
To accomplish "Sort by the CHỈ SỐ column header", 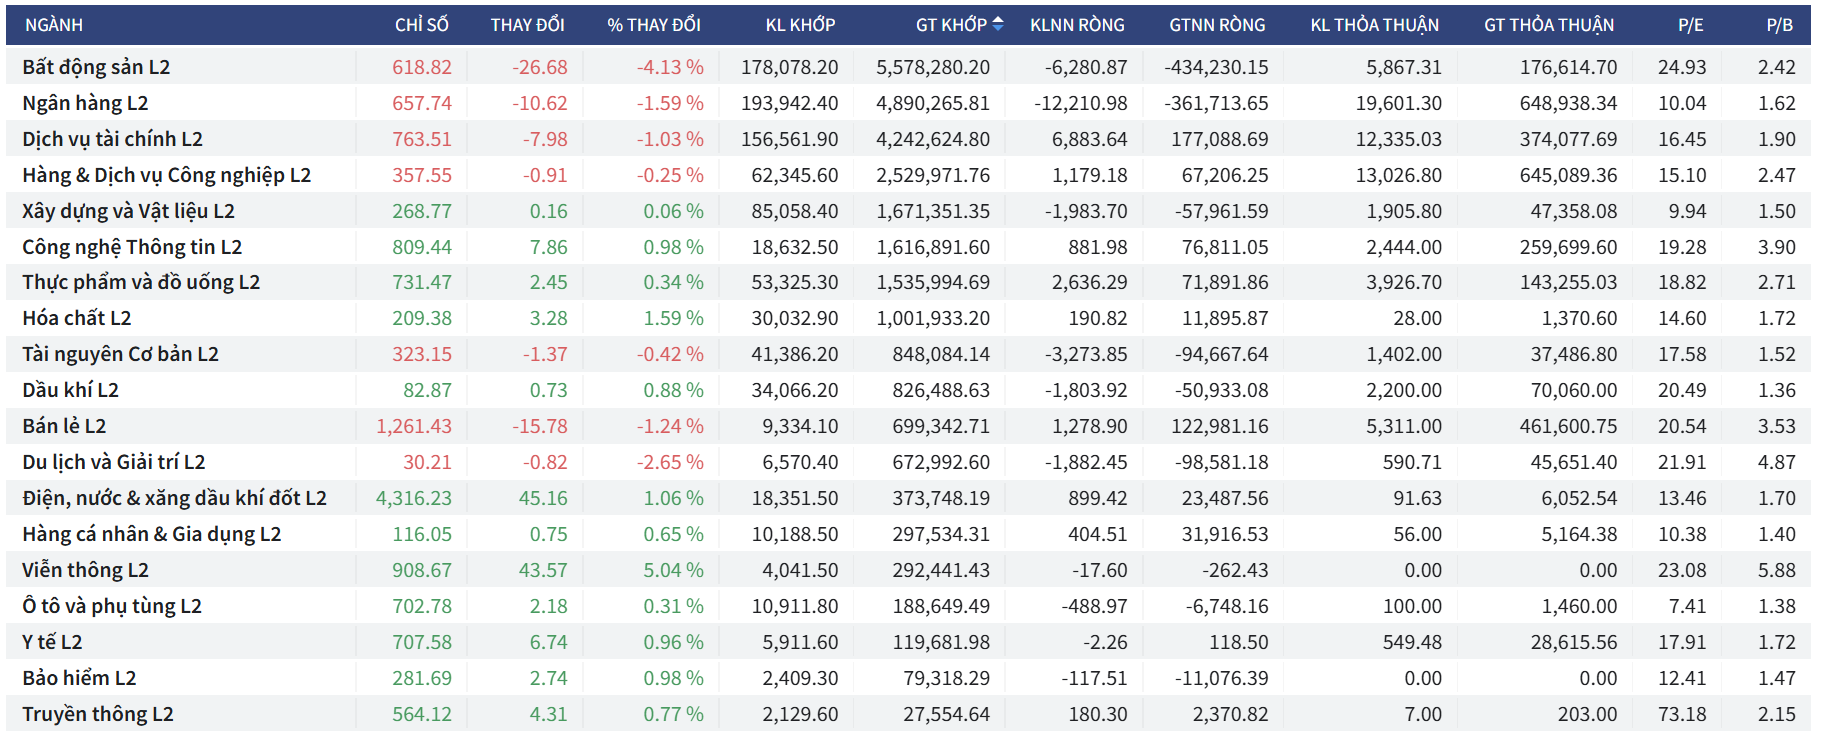I will pyautogui.click(x=421, y=25).
